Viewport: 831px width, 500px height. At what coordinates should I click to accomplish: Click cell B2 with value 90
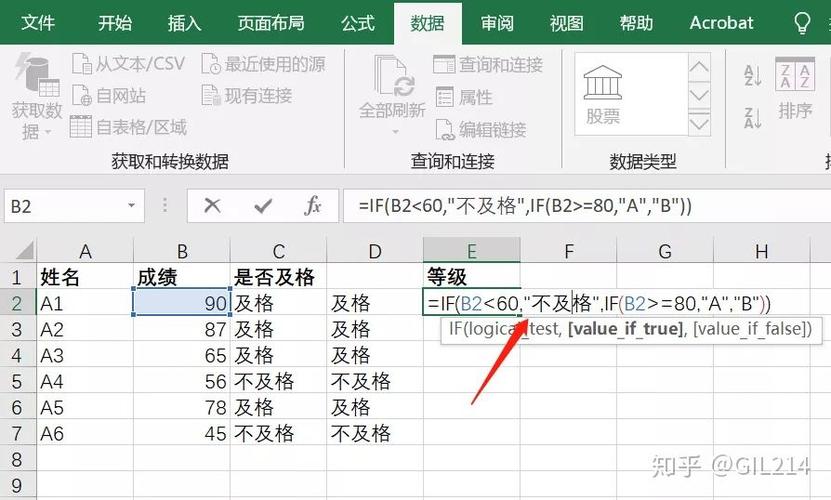click(182, 303)
